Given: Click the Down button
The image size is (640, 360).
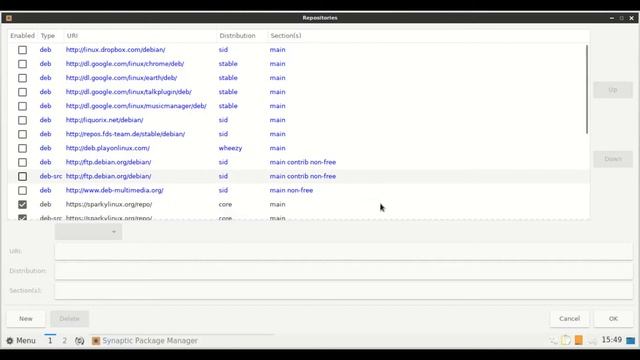Looking at the screenshot, I should click(613, 159).
